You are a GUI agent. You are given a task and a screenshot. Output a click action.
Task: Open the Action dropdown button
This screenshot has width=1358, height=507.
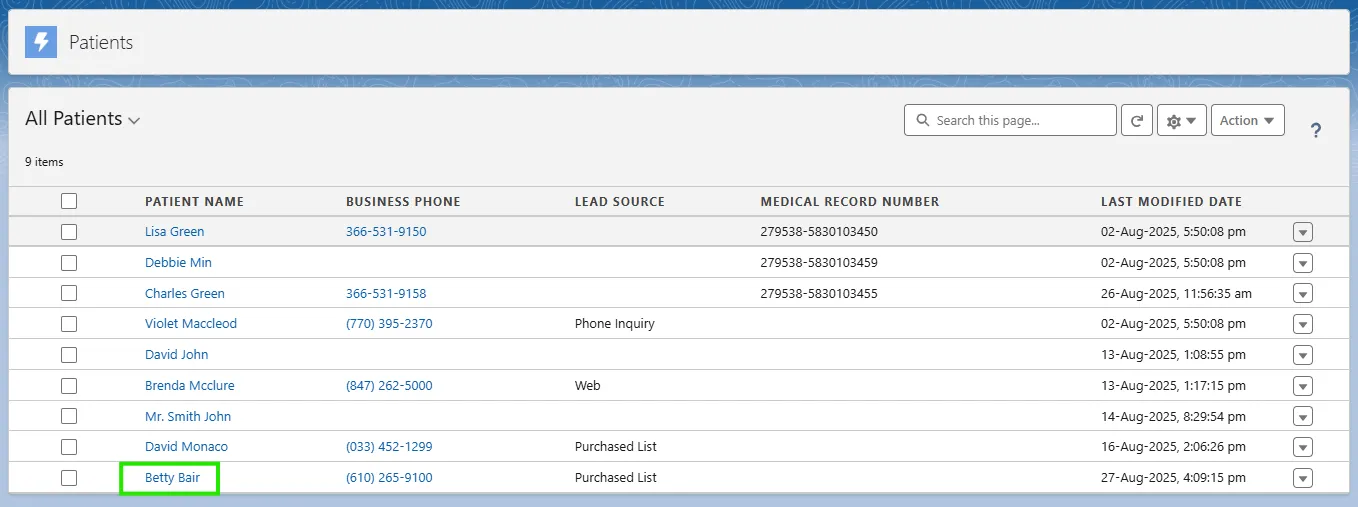point(1247,120)
